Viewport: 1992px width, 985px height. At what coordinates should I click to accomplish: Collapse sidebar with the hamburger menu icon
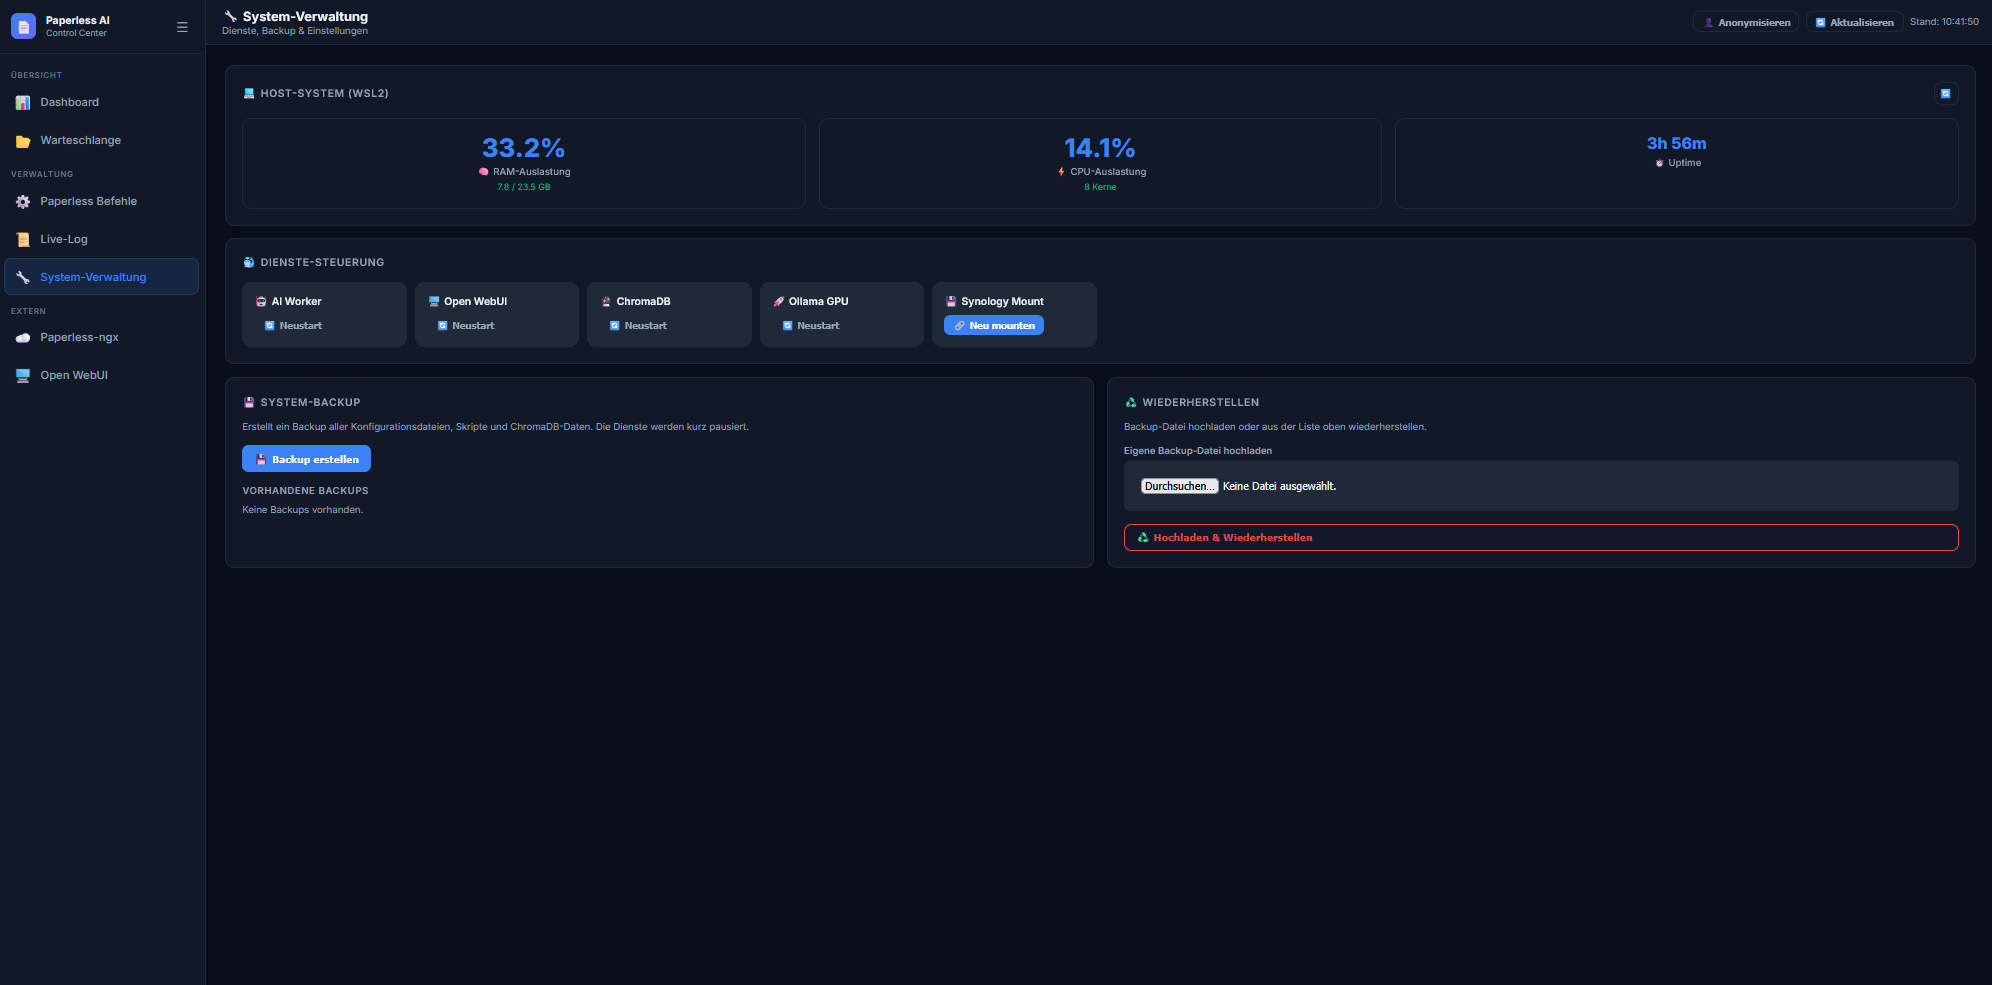(182, 27)
